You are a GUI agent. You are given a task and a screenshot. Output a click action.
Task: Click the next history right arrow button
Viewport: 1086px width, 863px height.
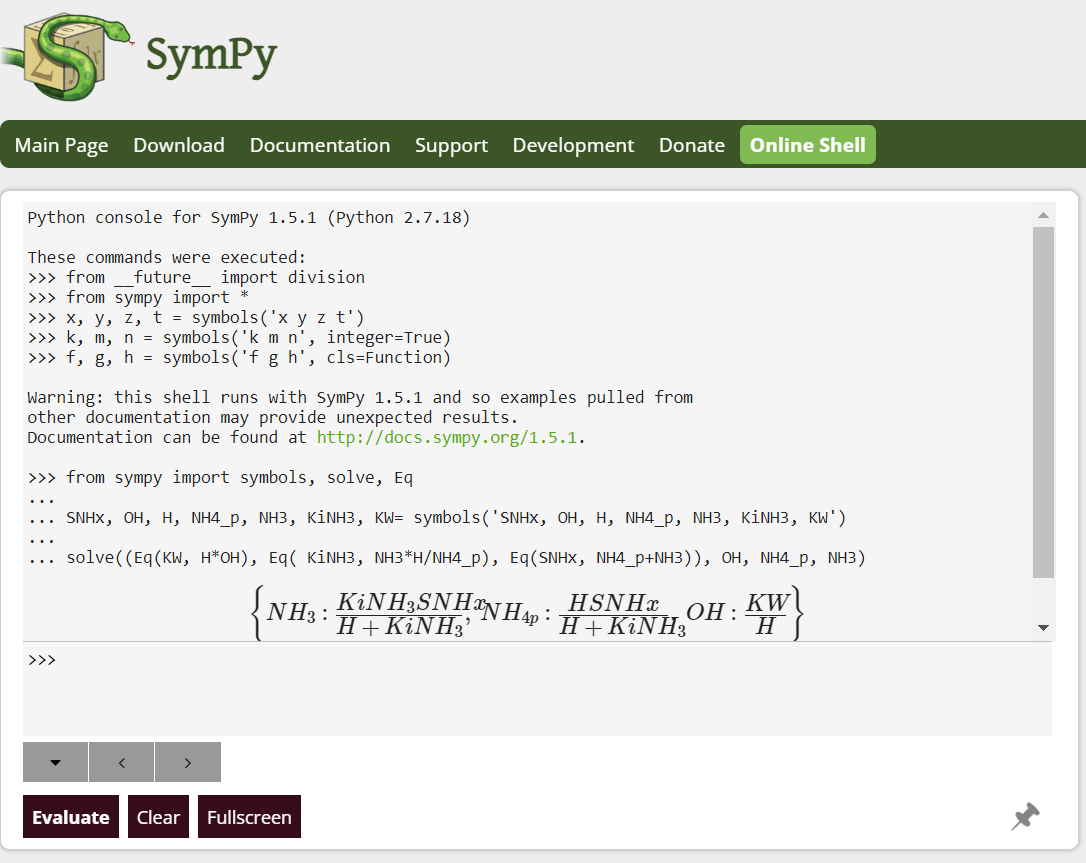pyautogui.click(x=188, y=762)
